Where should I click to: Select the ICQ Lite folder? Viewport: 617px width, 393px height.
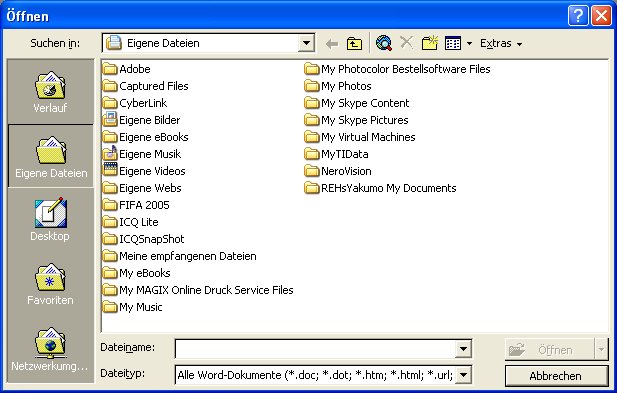click(131, 222)
